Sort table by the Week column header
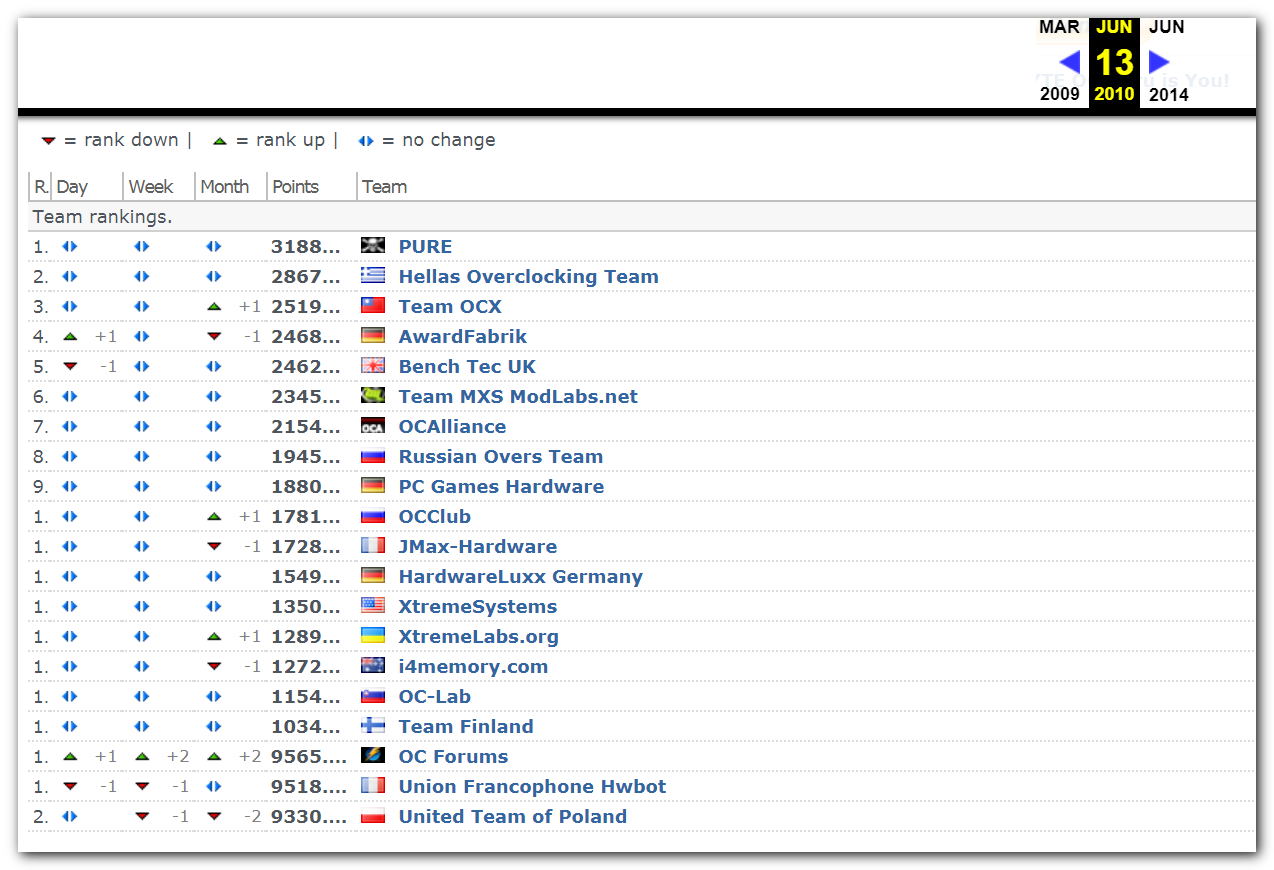This screenshot has width=1274, height=870. tap(150, 187)
